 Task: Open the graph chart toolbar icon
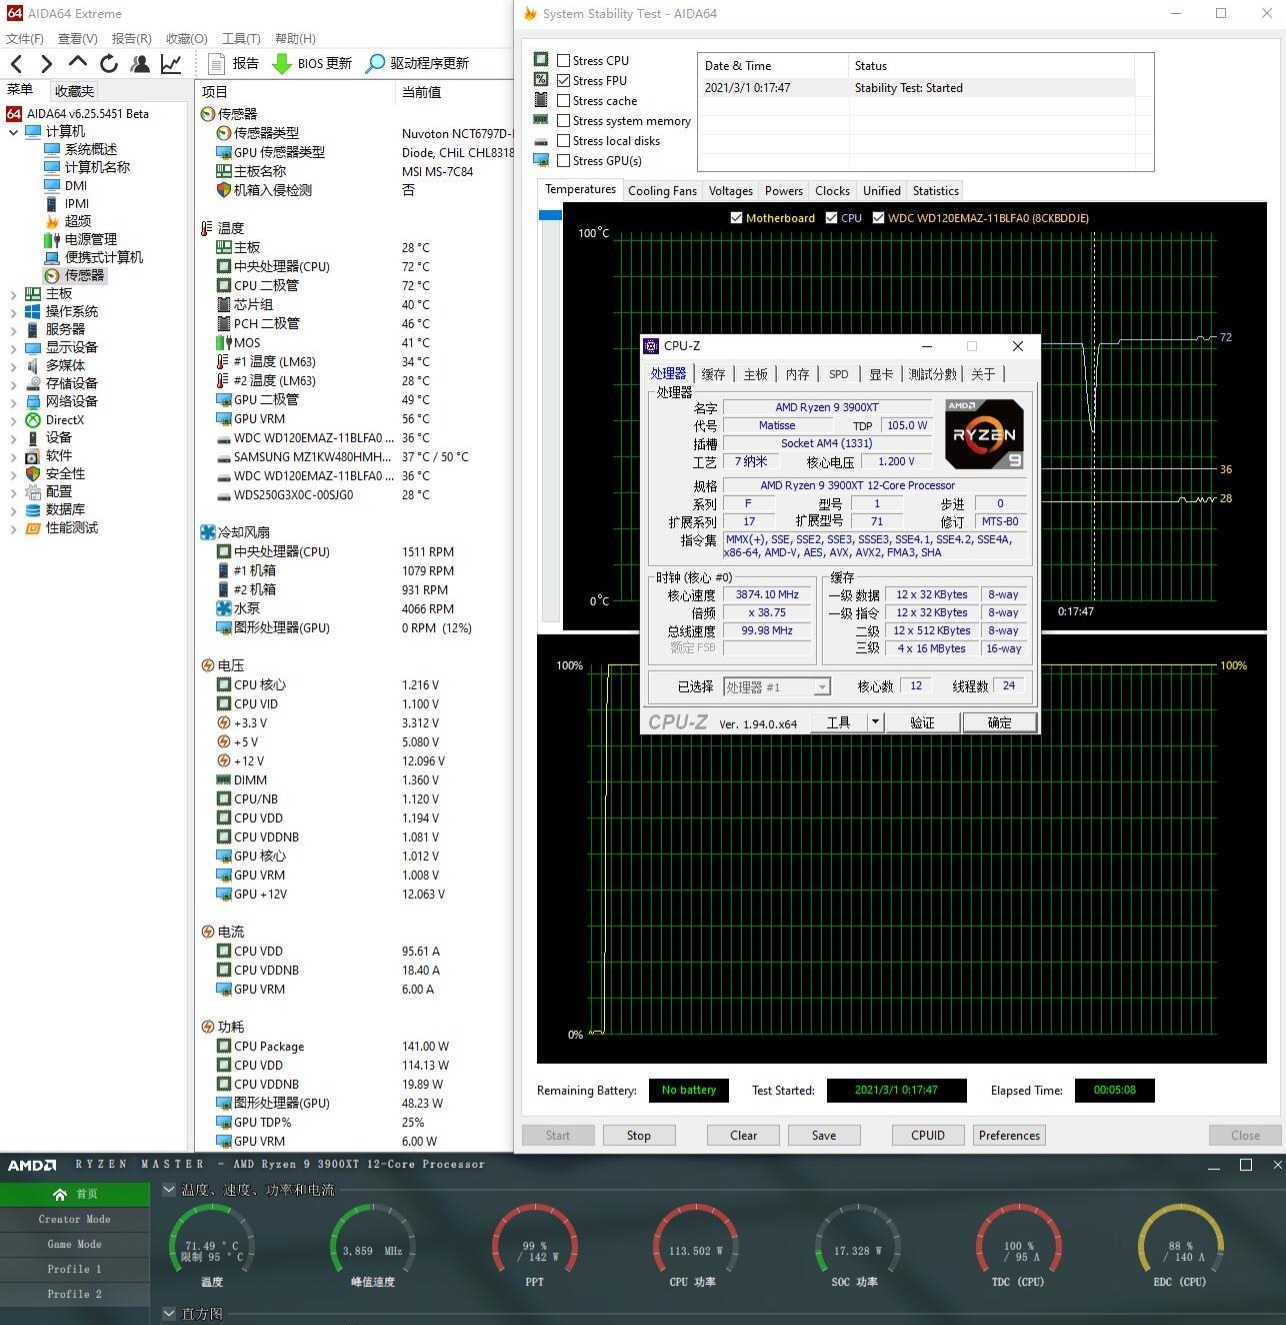point(171,64)
